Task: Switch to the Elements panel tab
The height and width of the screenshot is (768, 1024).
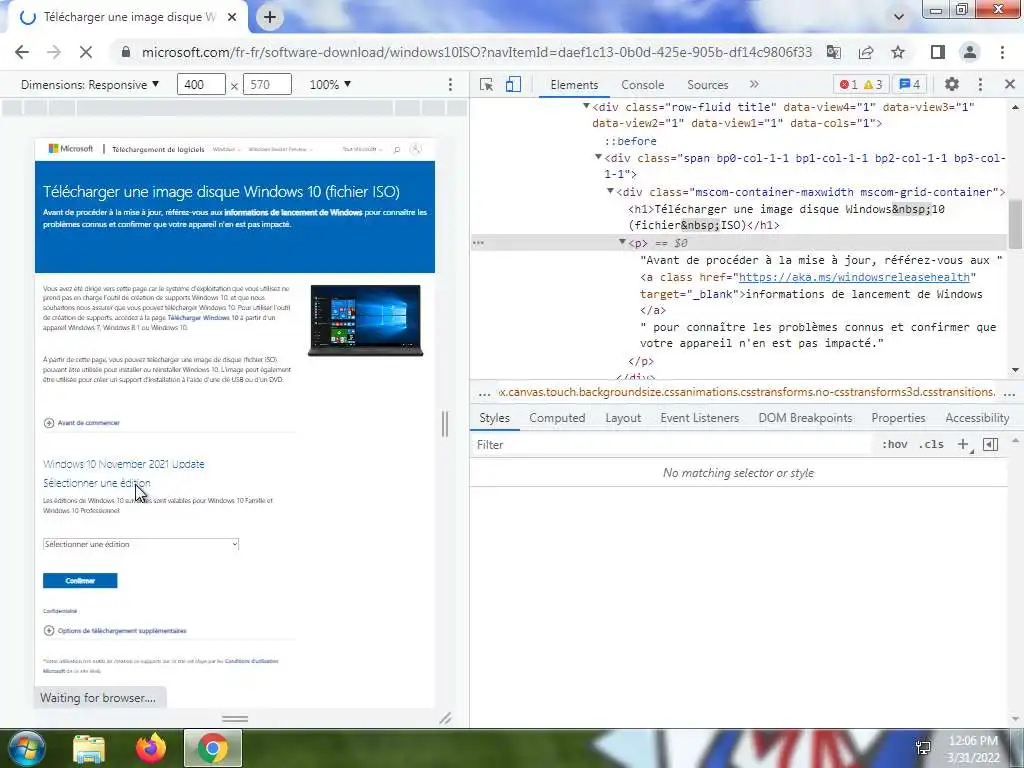Action: tap(574, 85)
